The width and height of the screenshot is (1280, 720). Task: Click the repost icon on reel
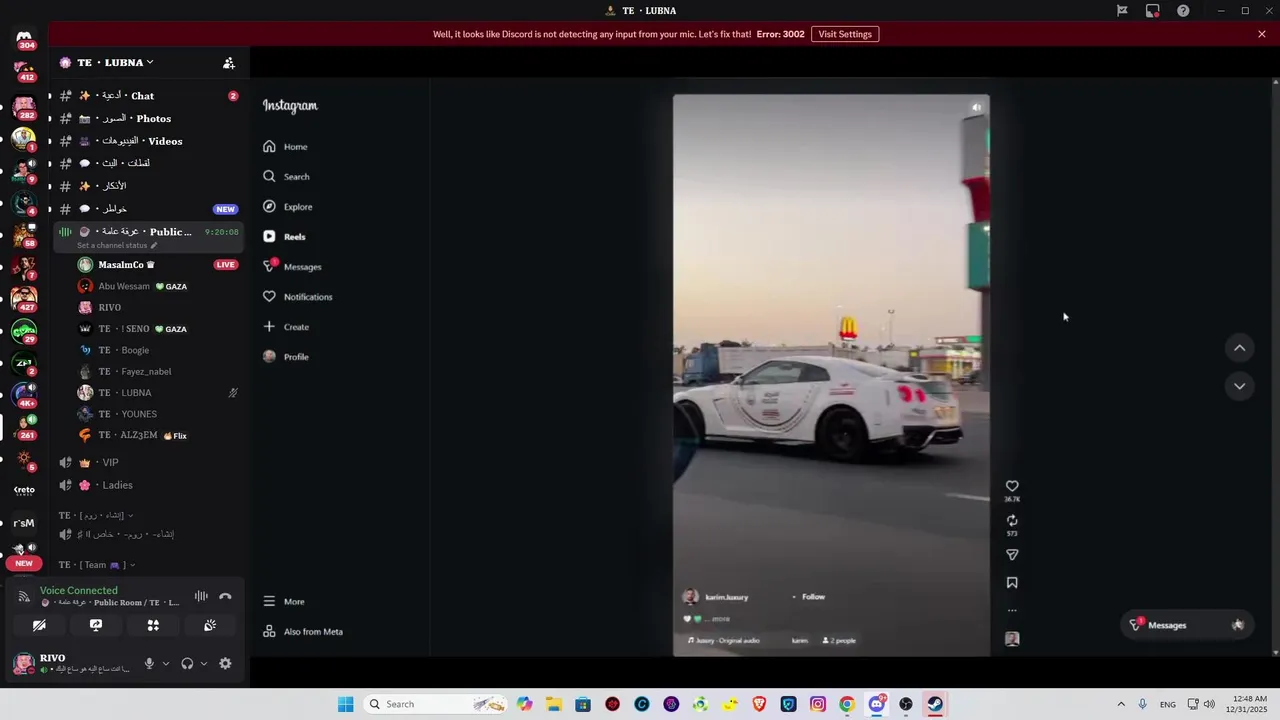[x=1012, y=521]
